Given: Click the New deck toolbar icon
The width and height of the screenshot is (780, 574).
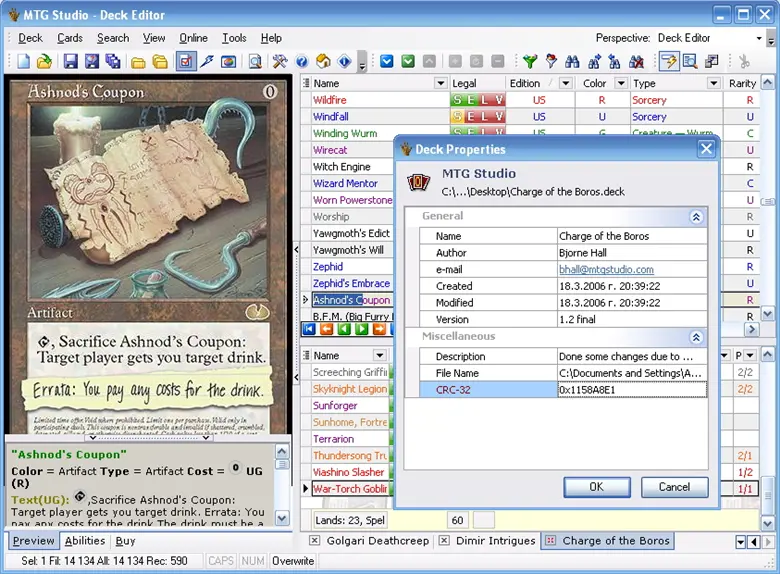Looking at the screenshot, I should point(24,62).
